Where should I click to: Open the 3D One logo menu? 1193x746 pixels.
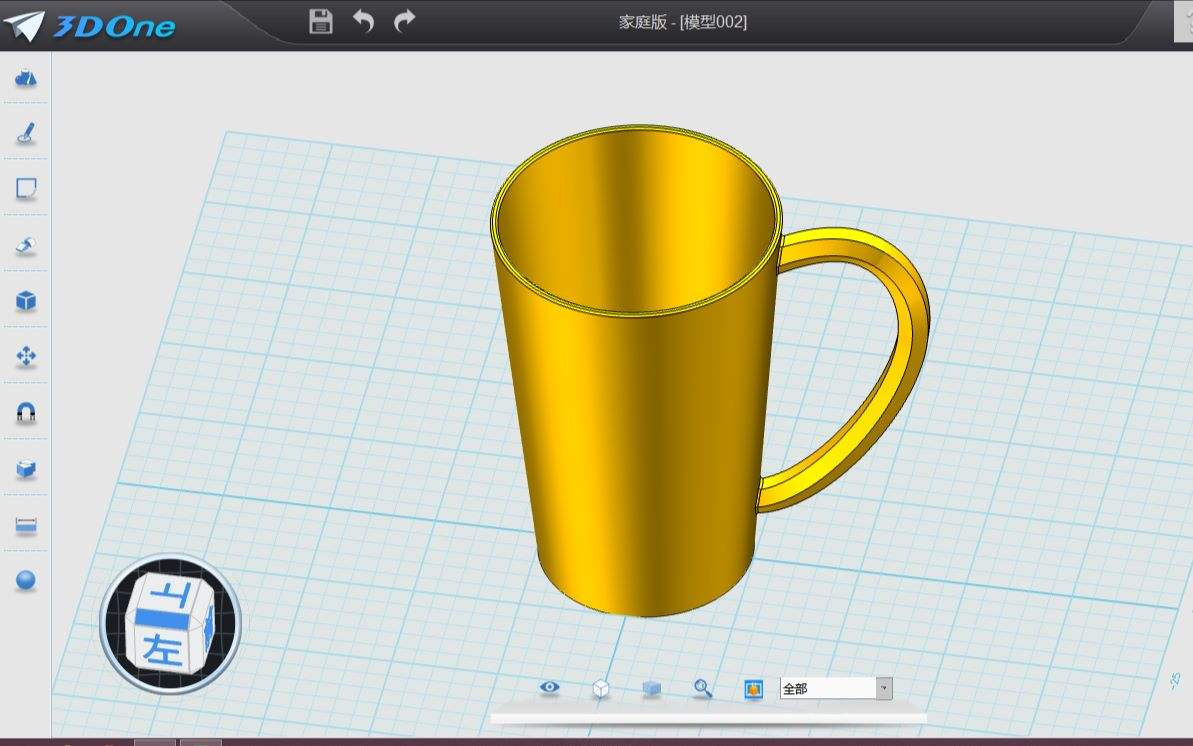[90, 25]
